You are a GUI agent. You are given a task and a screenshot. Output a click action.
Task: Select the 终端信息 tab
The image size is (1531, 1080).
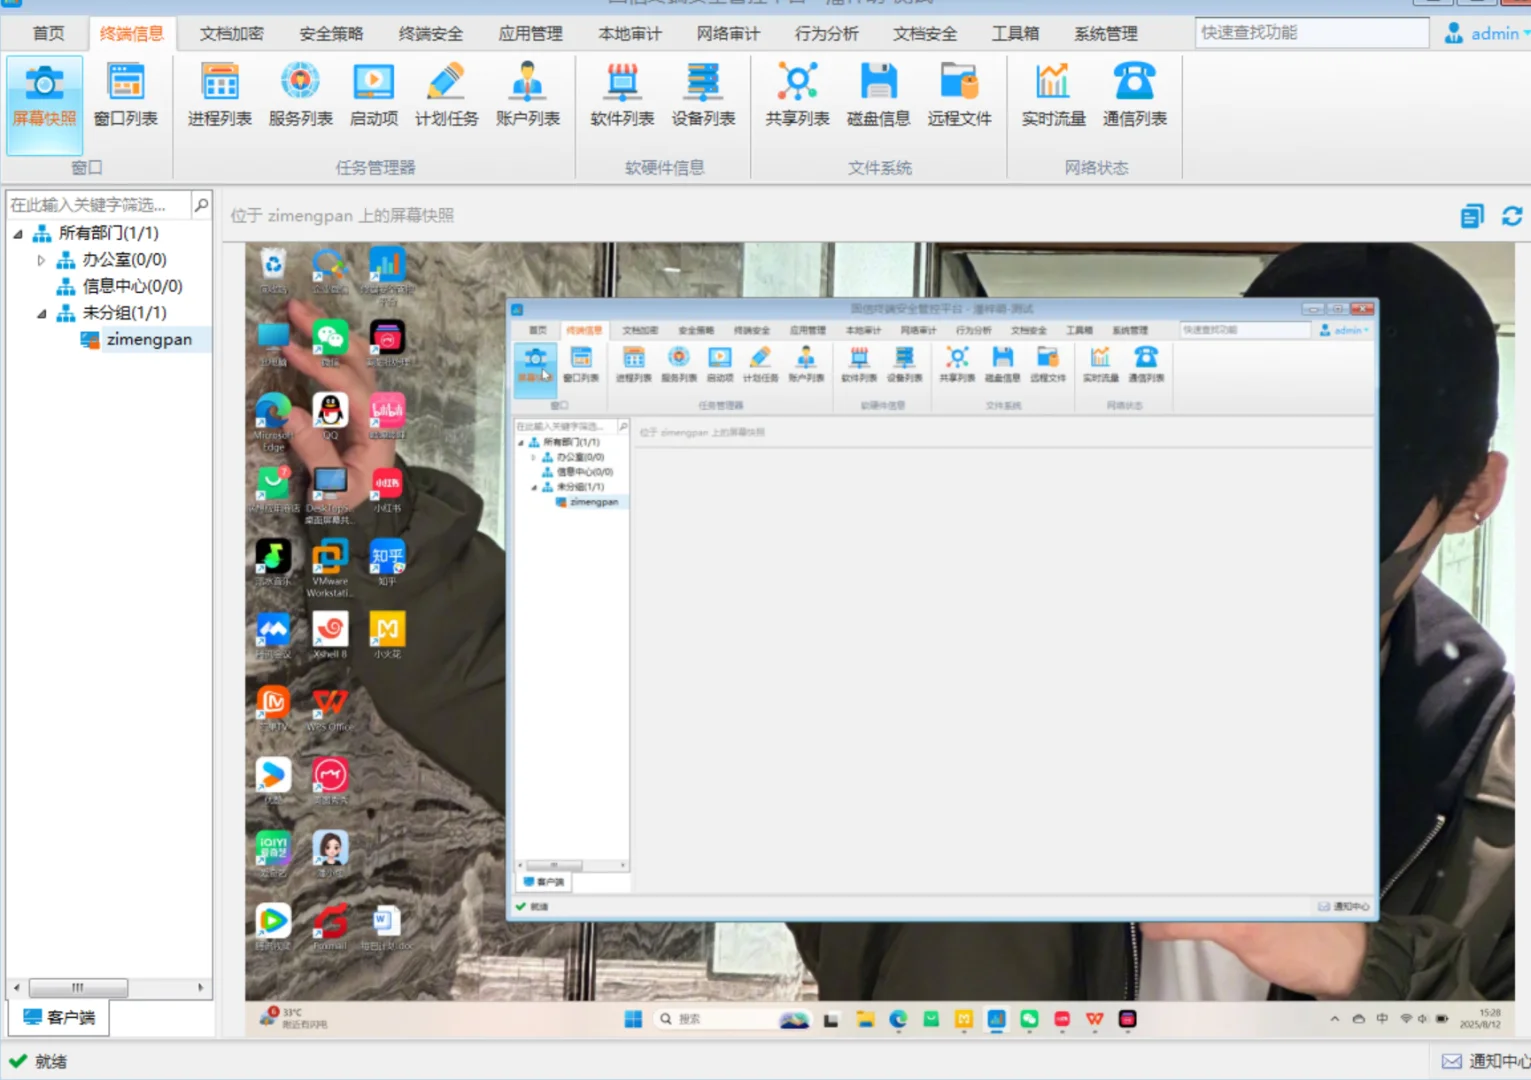[132, 34]
